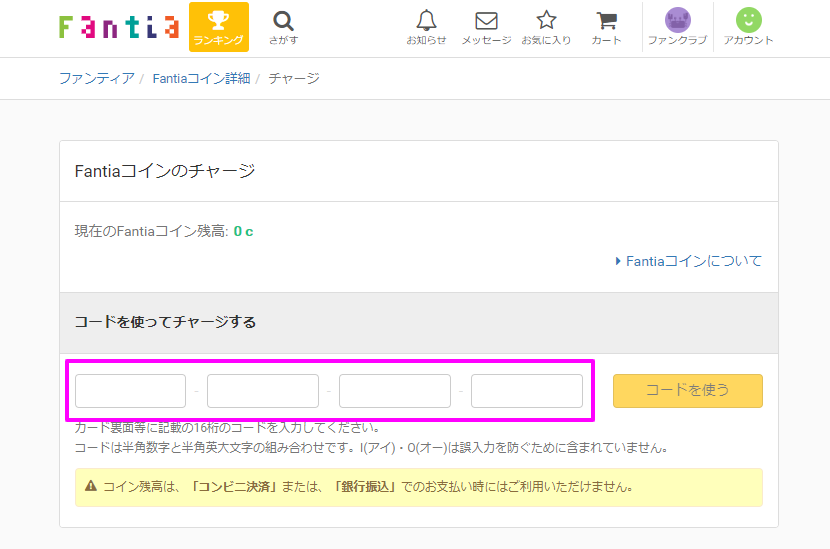Viewport: 830px width, 549px height.
Task: Open メッセージ envelope inbox
Action: [486, 27]
